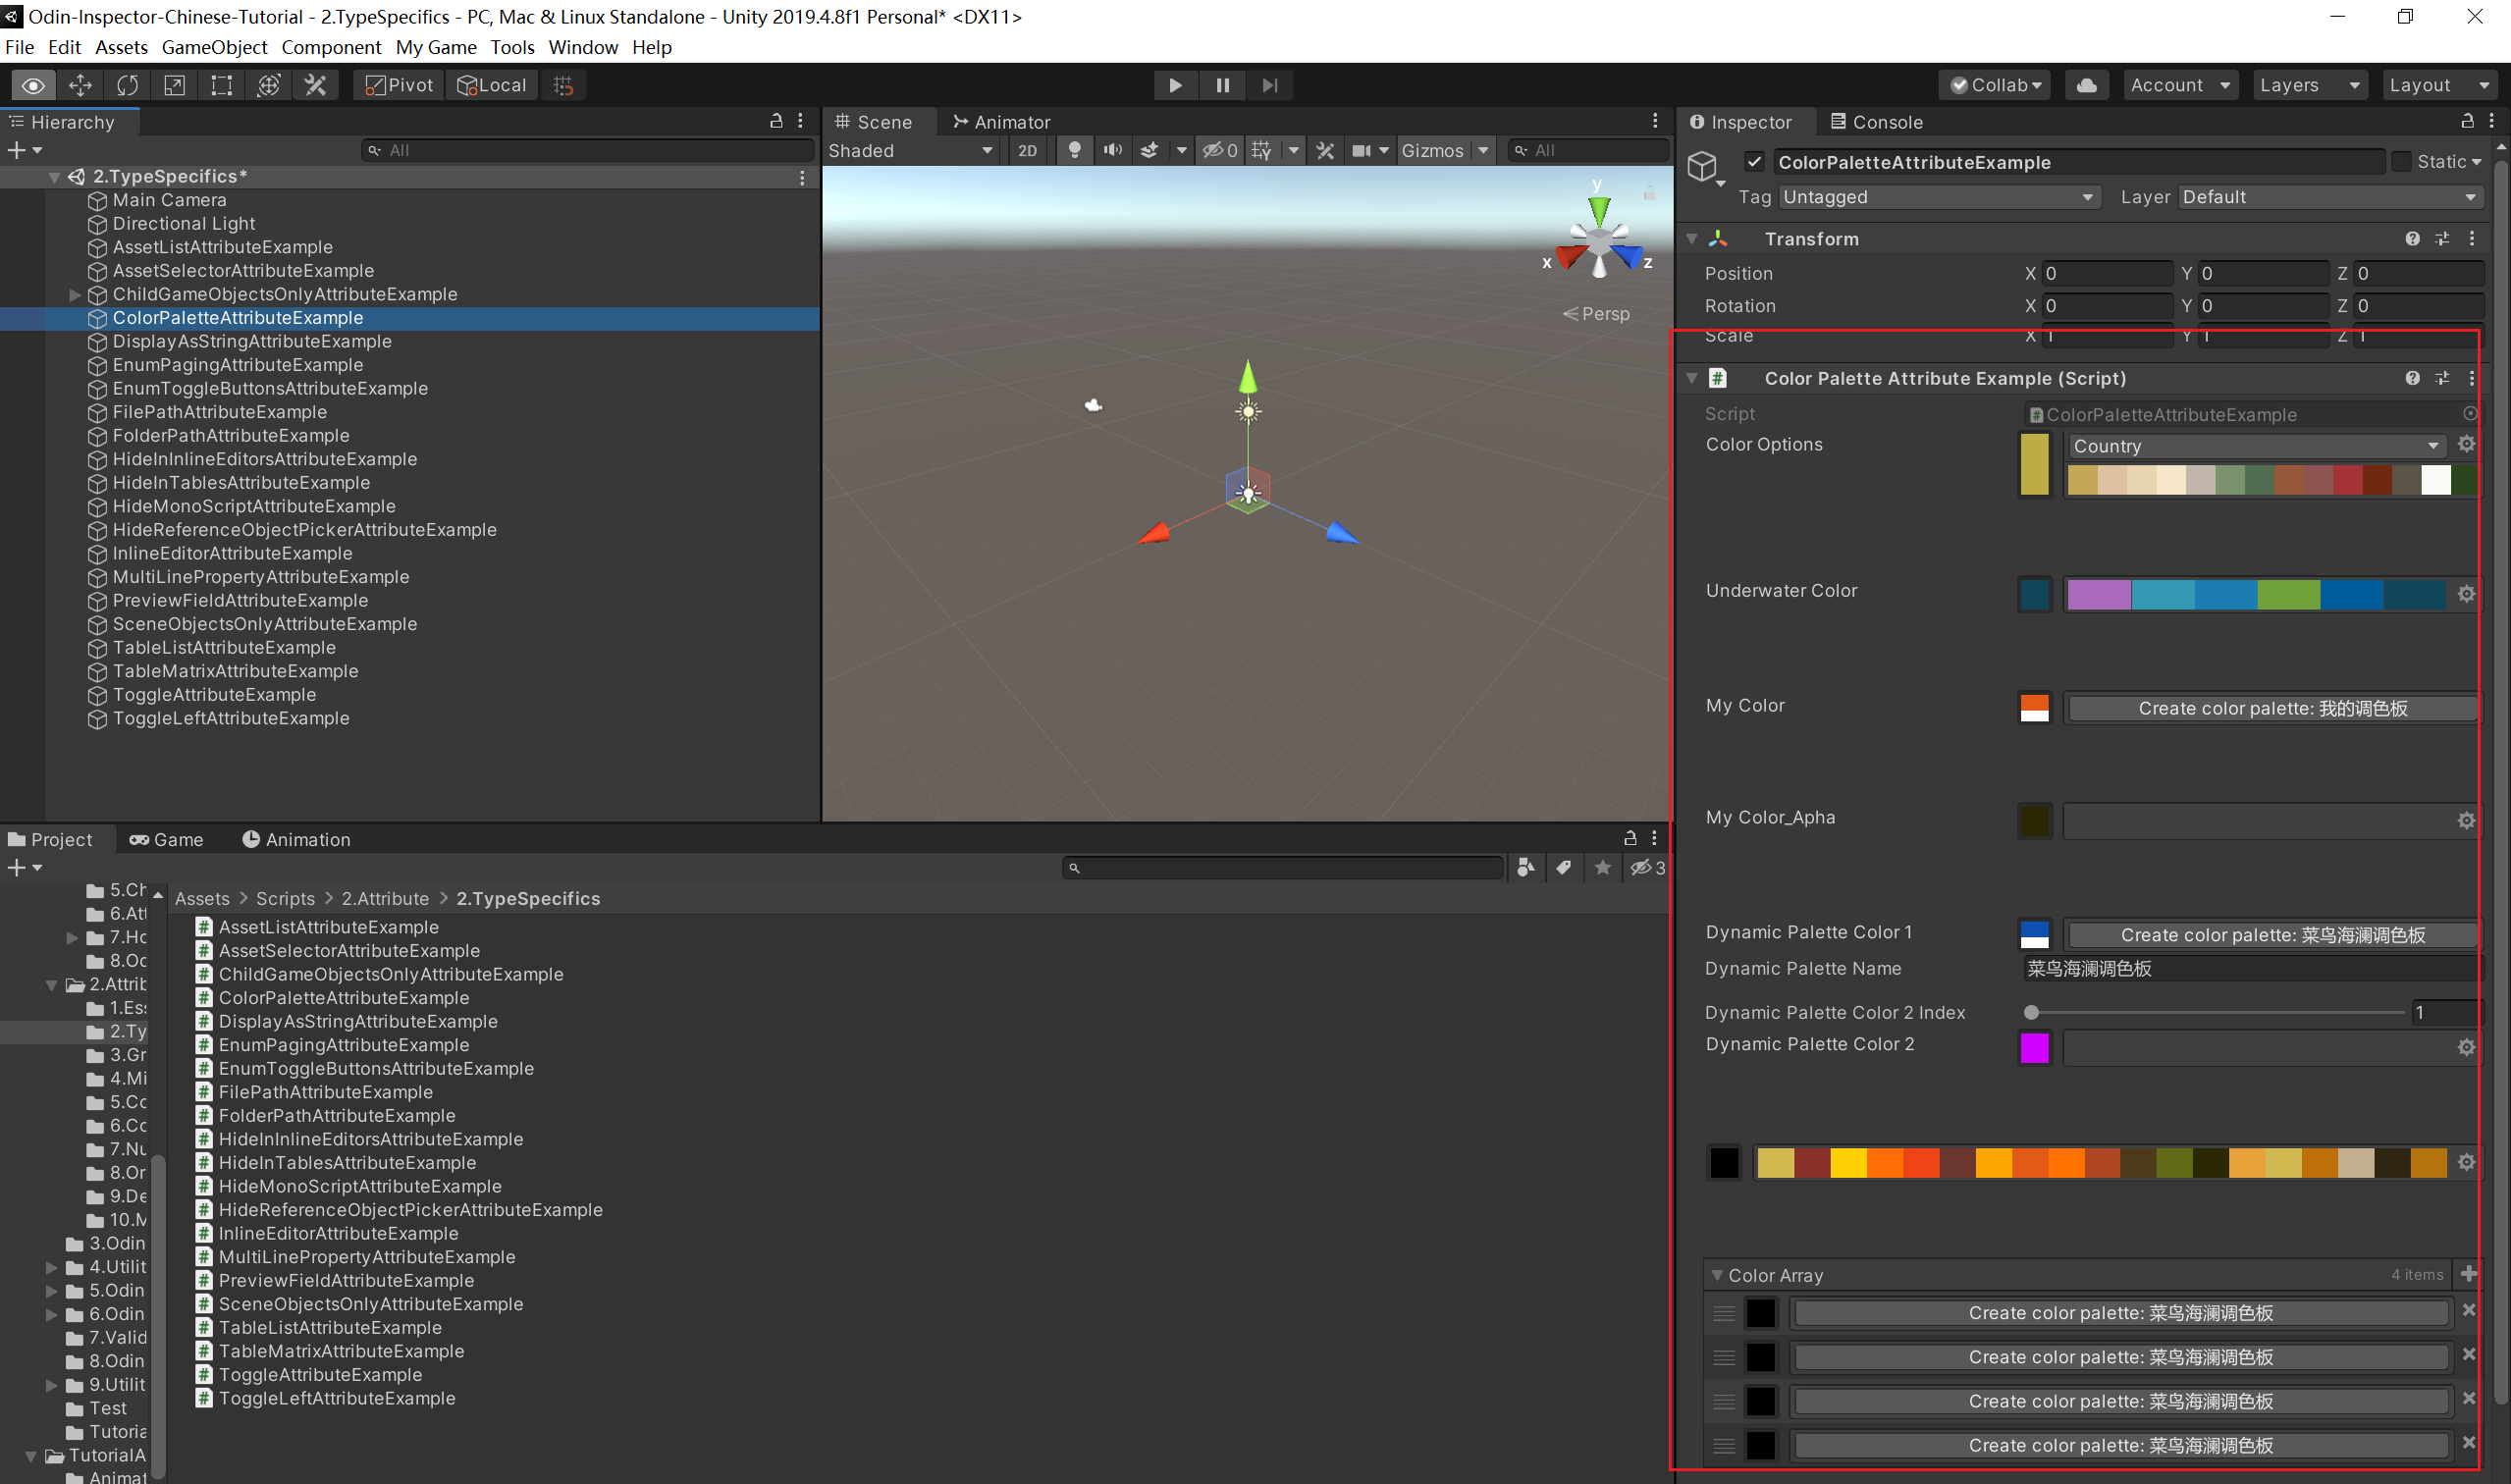
Task: Toggle scene lighting bulb icon
Action: click(1074, 150)
